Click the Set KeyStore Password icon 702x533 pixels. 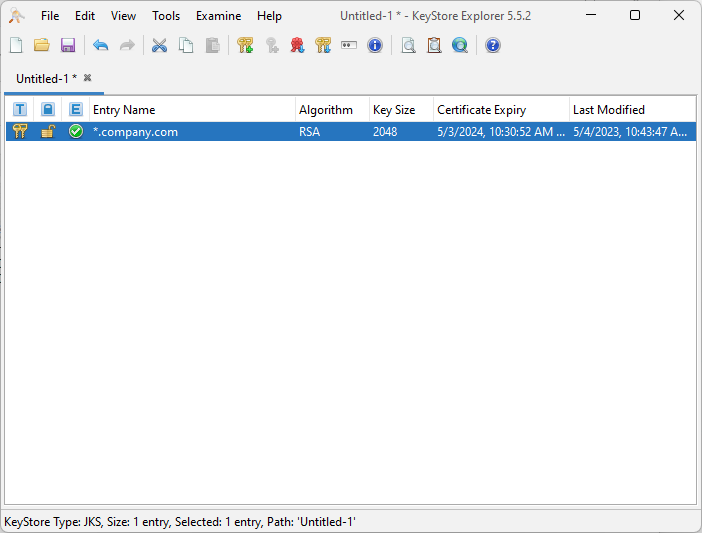click(x=349, y=45)
